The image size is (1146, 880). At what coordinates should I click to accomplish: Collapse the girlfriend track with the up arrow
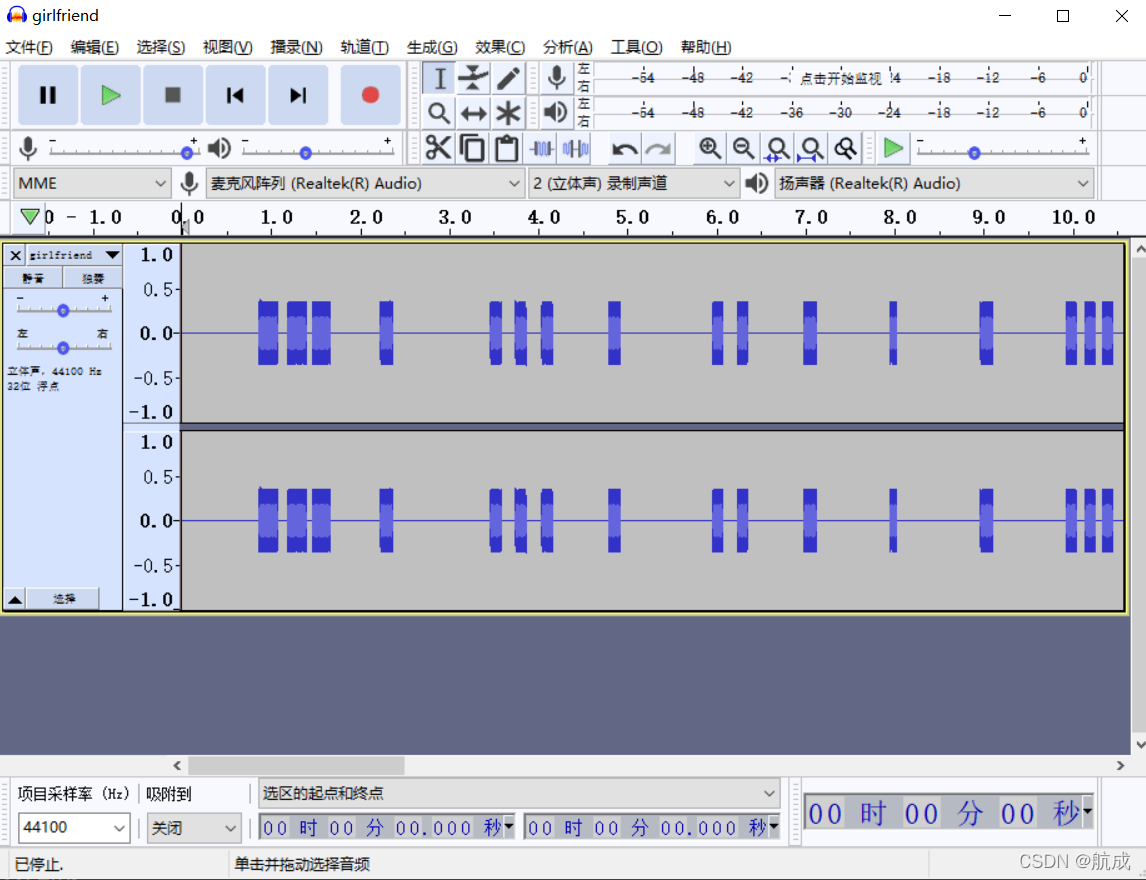click(15, 599)
